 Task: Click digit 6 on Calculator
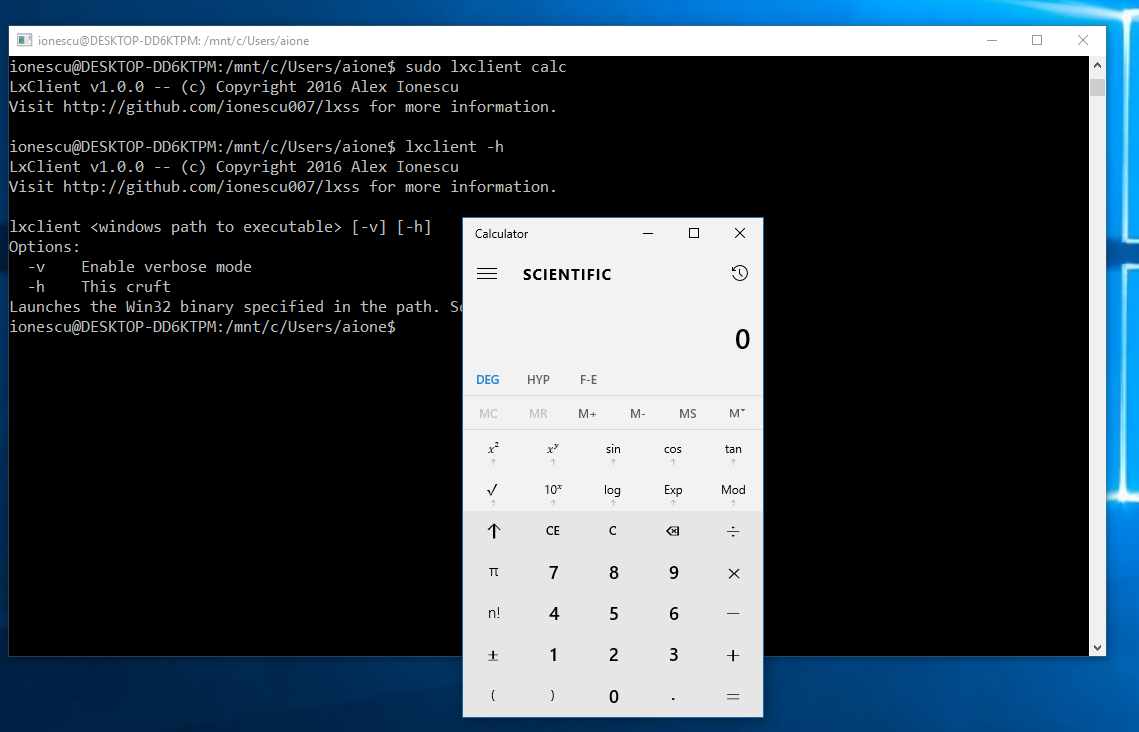673,614
